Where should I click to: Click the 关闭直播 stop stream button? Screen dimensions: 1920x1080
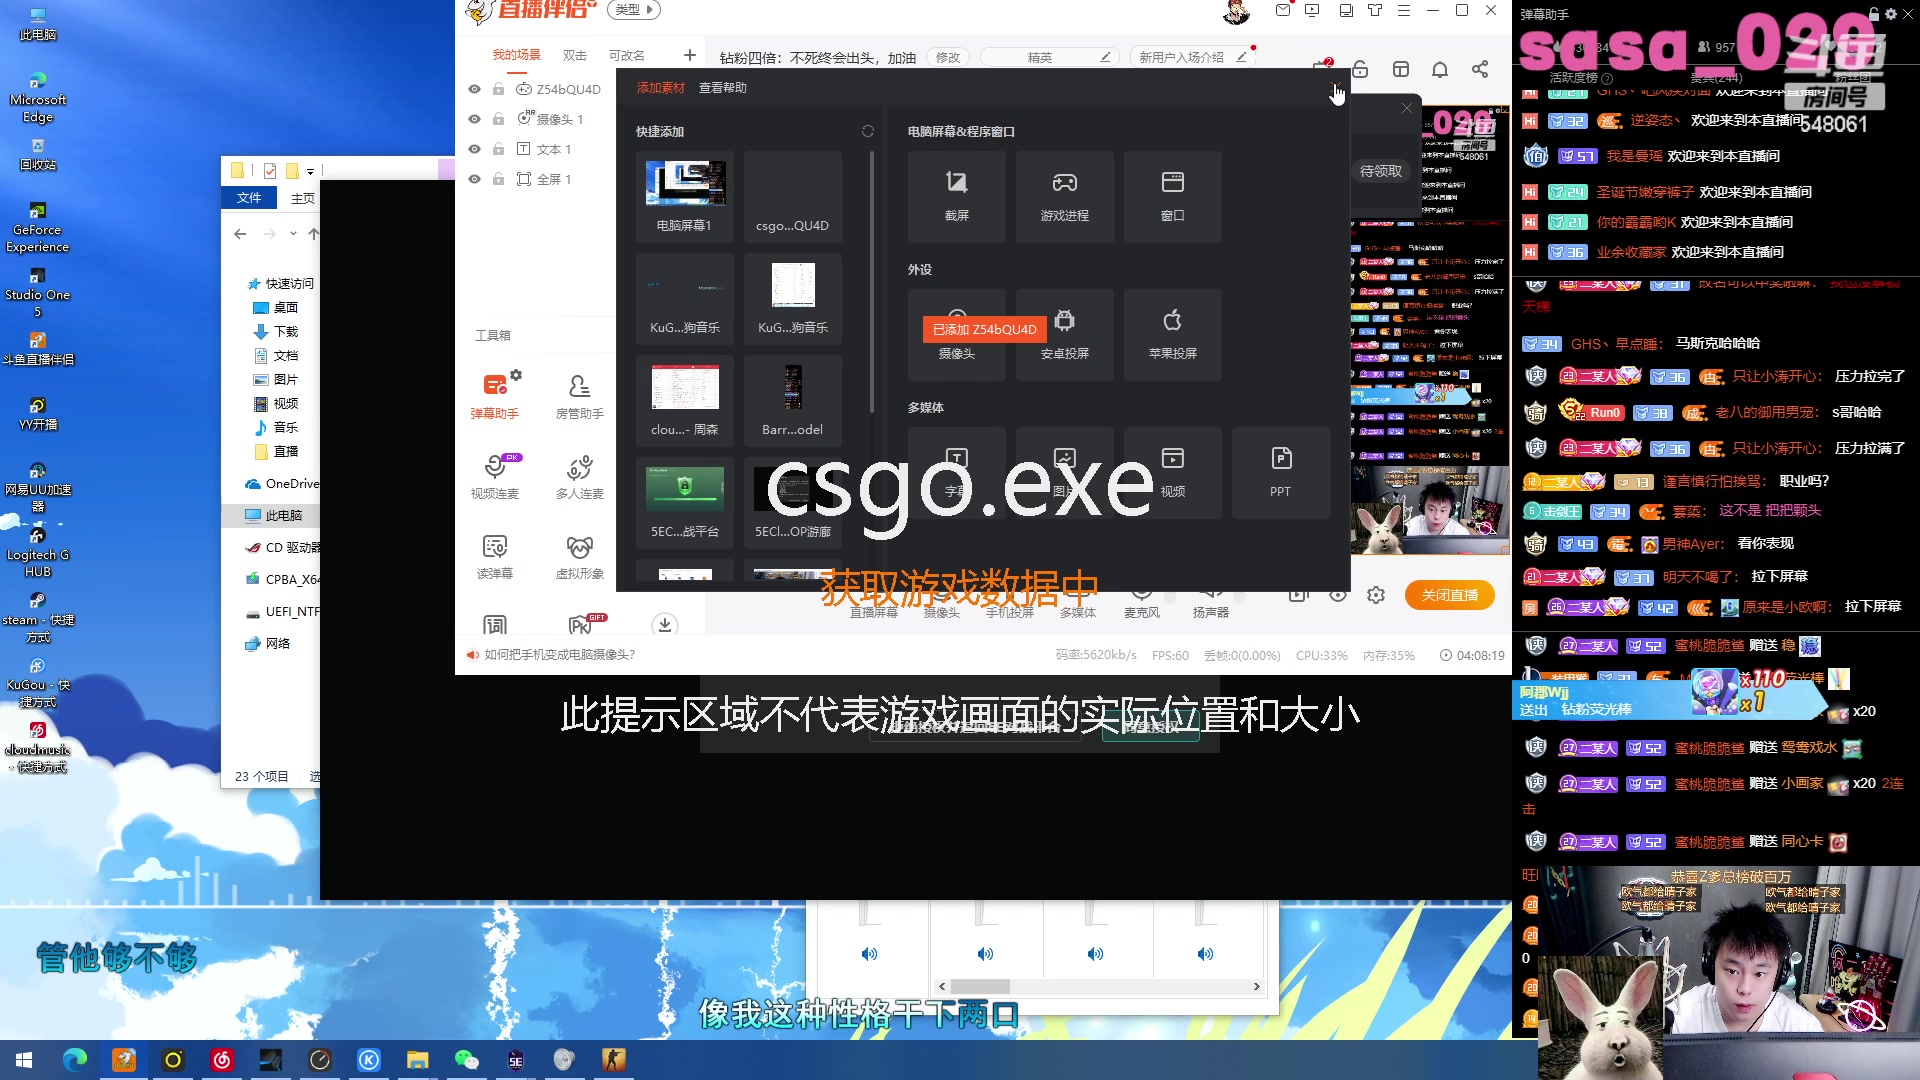pyautogui.click(x=1450, y=595)
